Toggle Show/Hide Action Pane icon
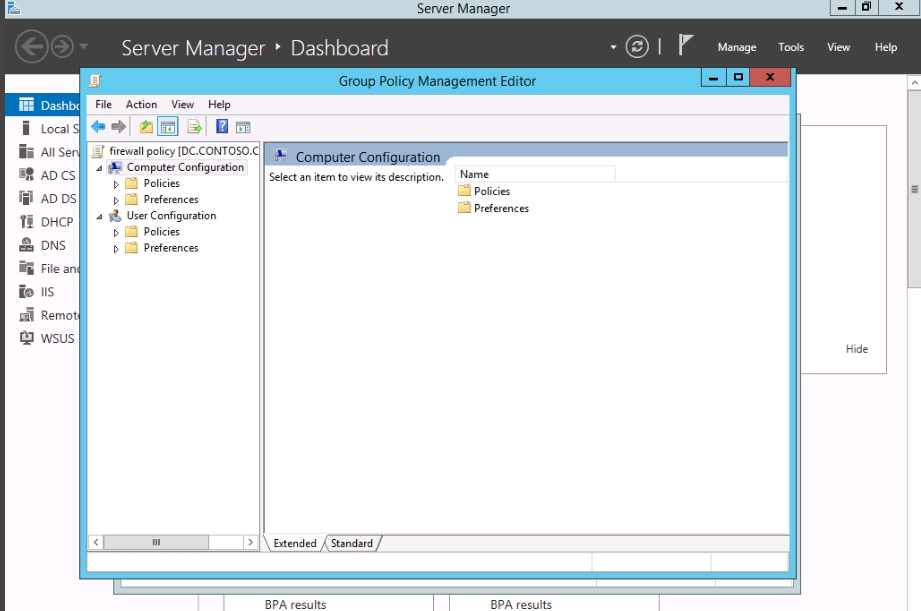The image size is (921, 611). (243, 127)
